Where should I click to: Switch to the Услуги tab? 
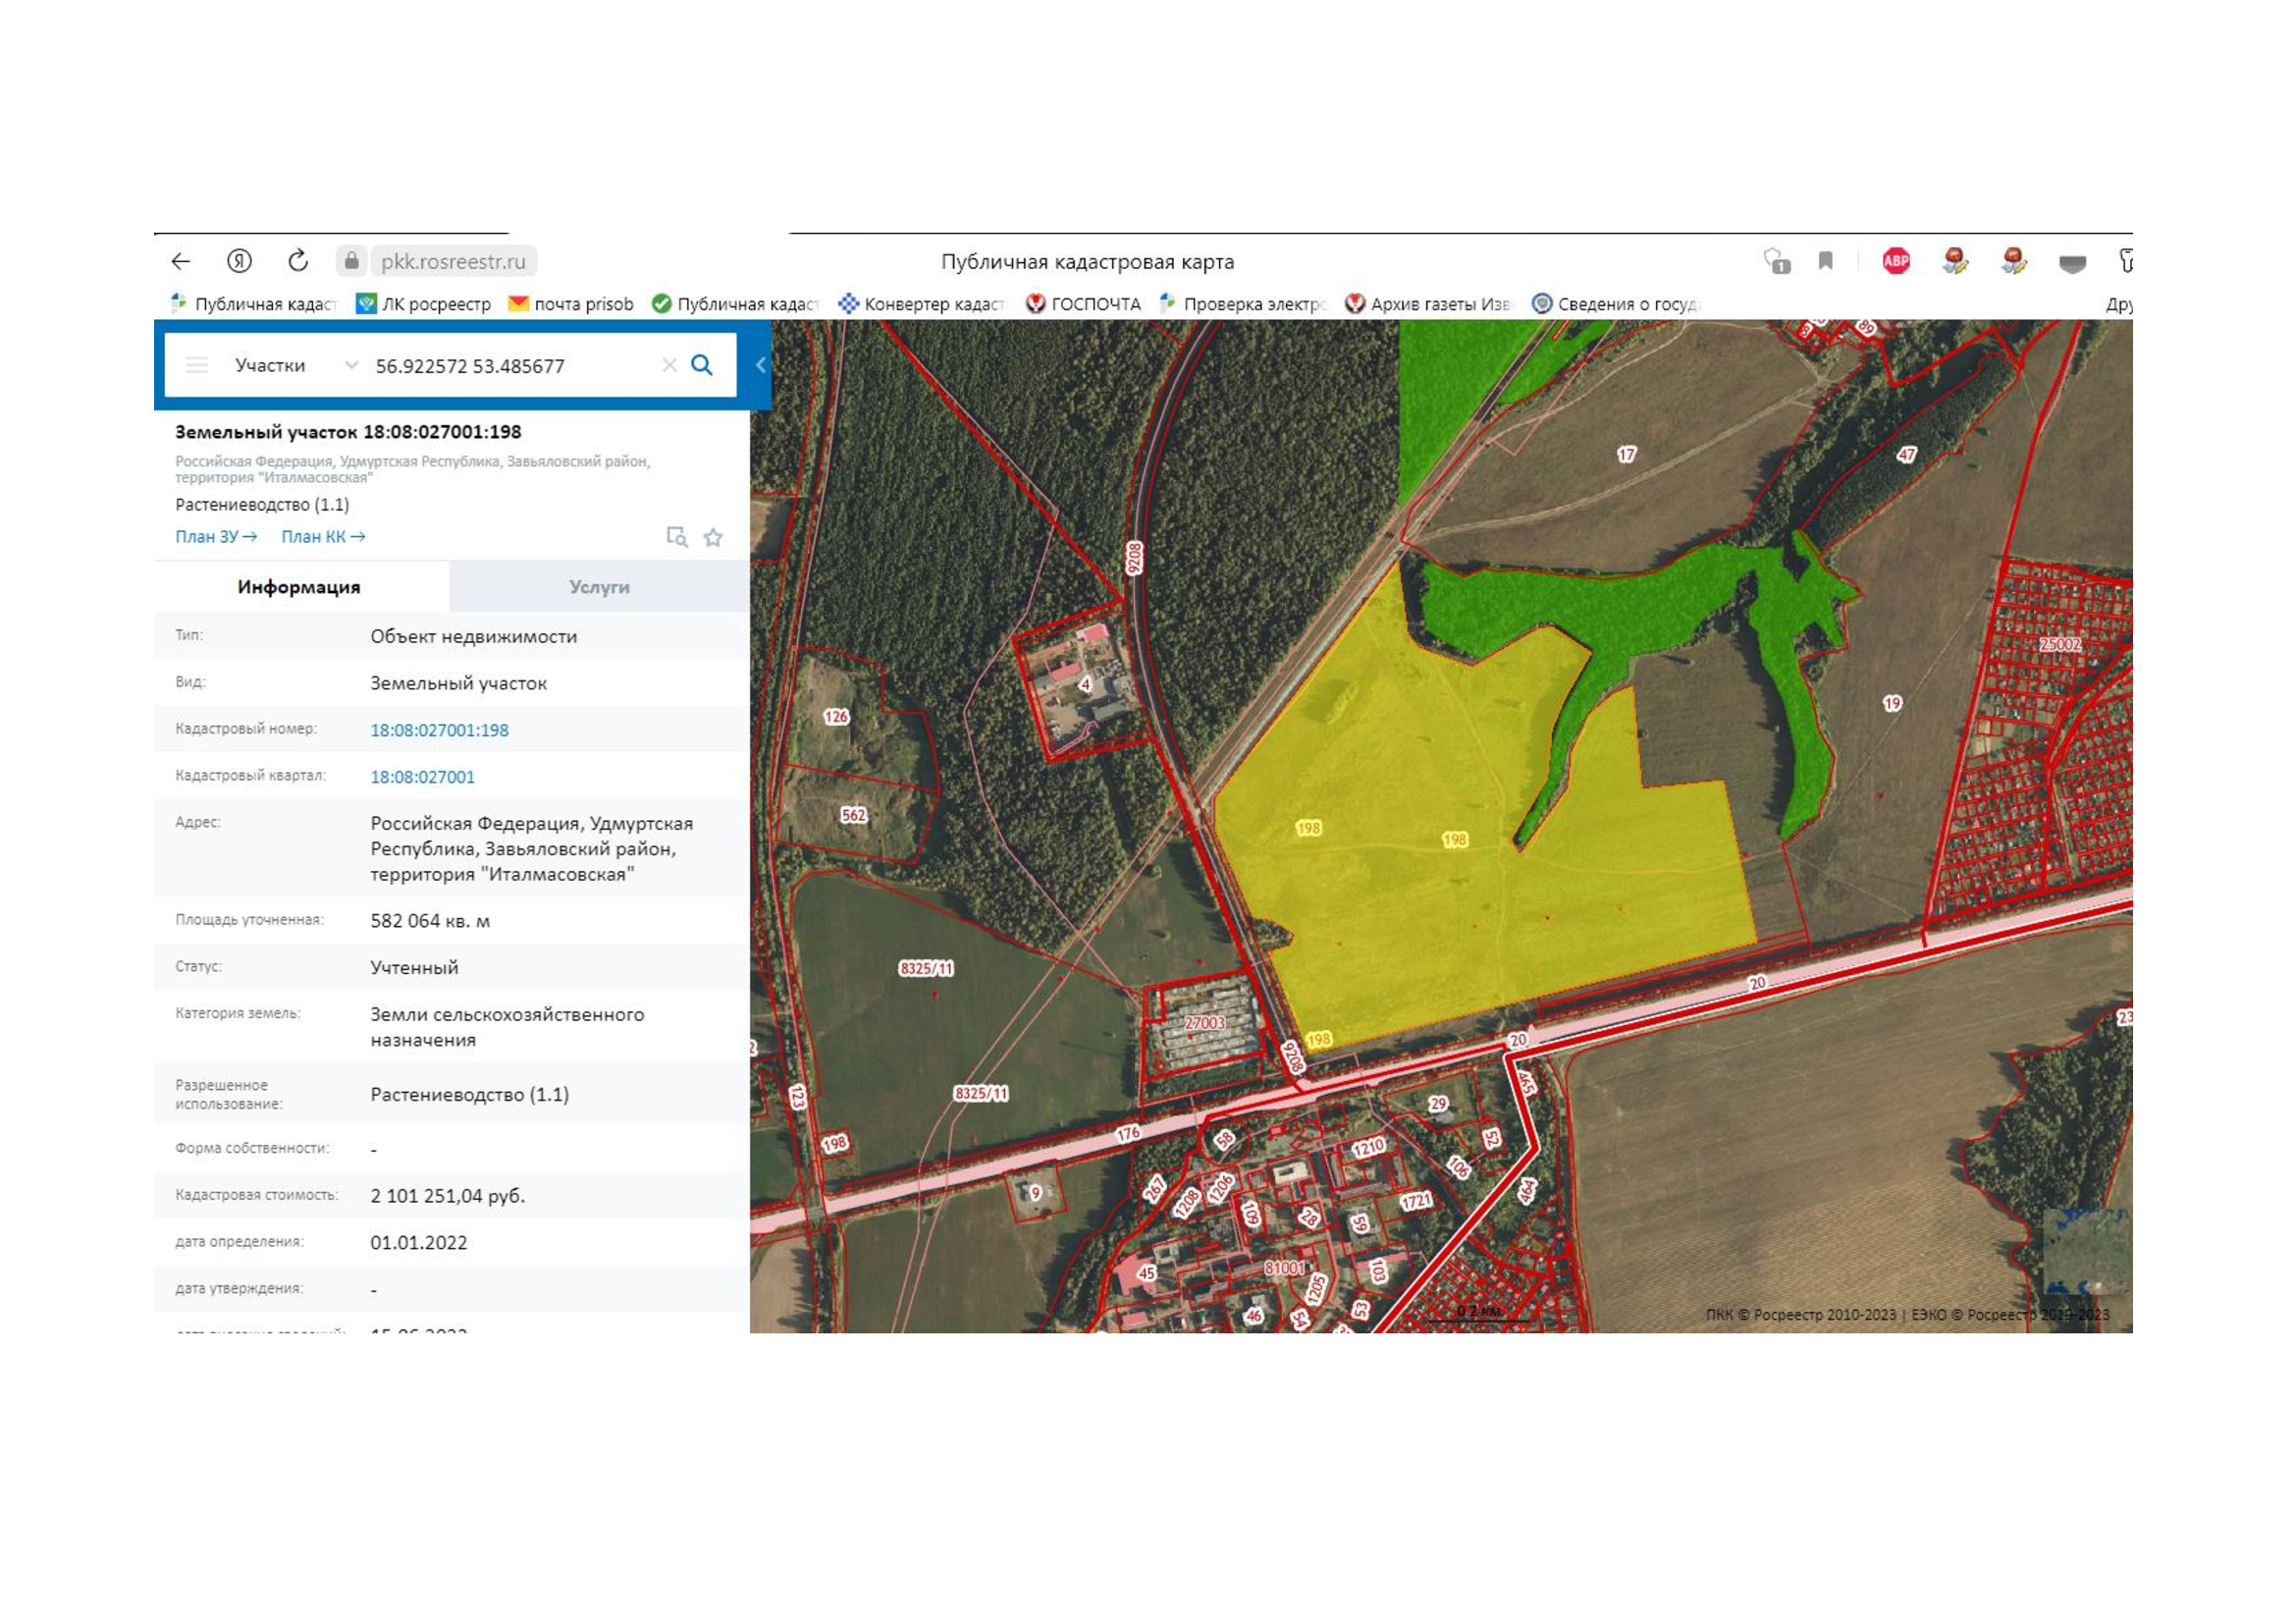(x=599, y=587)
